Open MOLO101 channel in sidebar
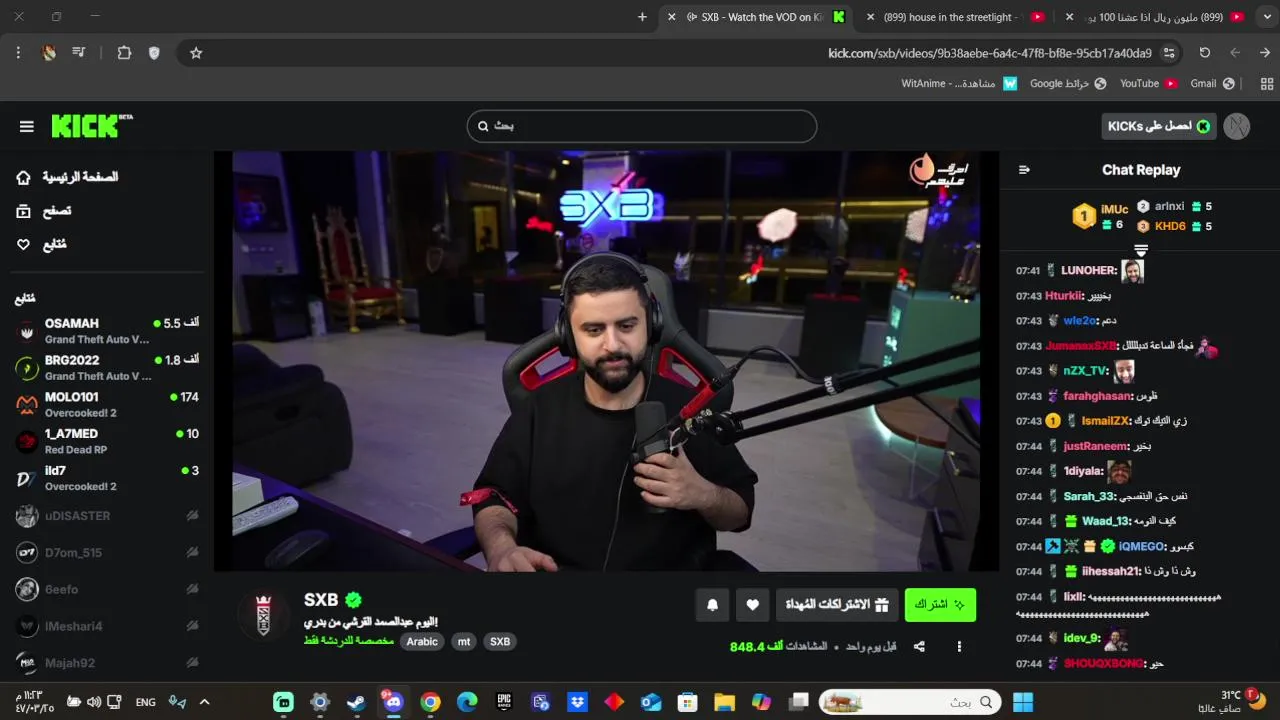This screenshot has height=720, width=1280. [x=107, y=404]
